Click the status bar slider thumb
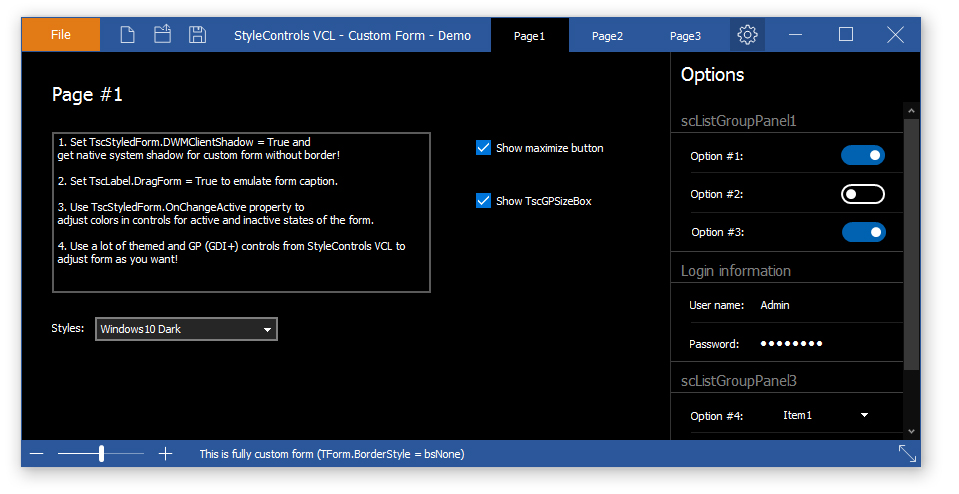 102,454
